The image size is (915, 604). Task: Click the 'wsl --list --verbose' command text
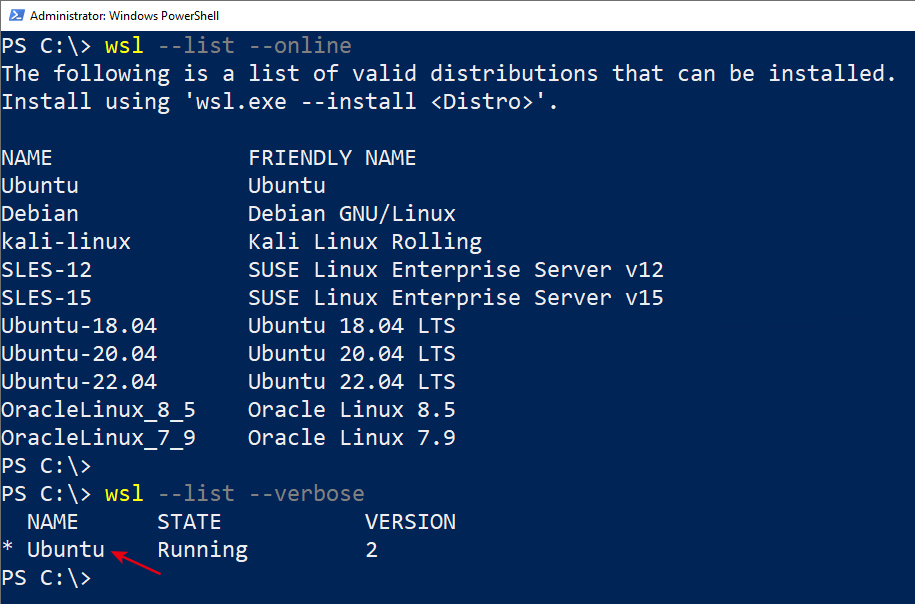tap(235, 494)
